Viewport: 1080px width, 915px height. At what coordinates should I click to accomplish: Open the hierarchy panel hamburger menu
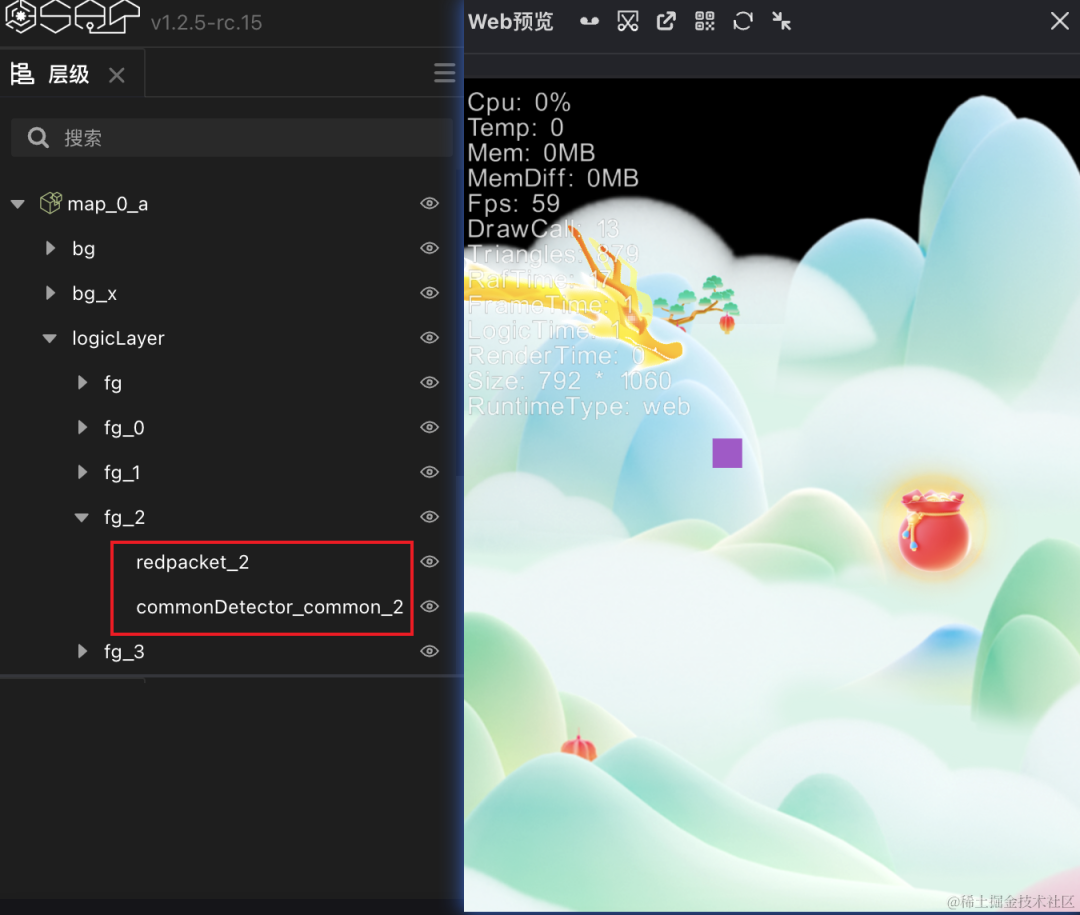[444, 73]
